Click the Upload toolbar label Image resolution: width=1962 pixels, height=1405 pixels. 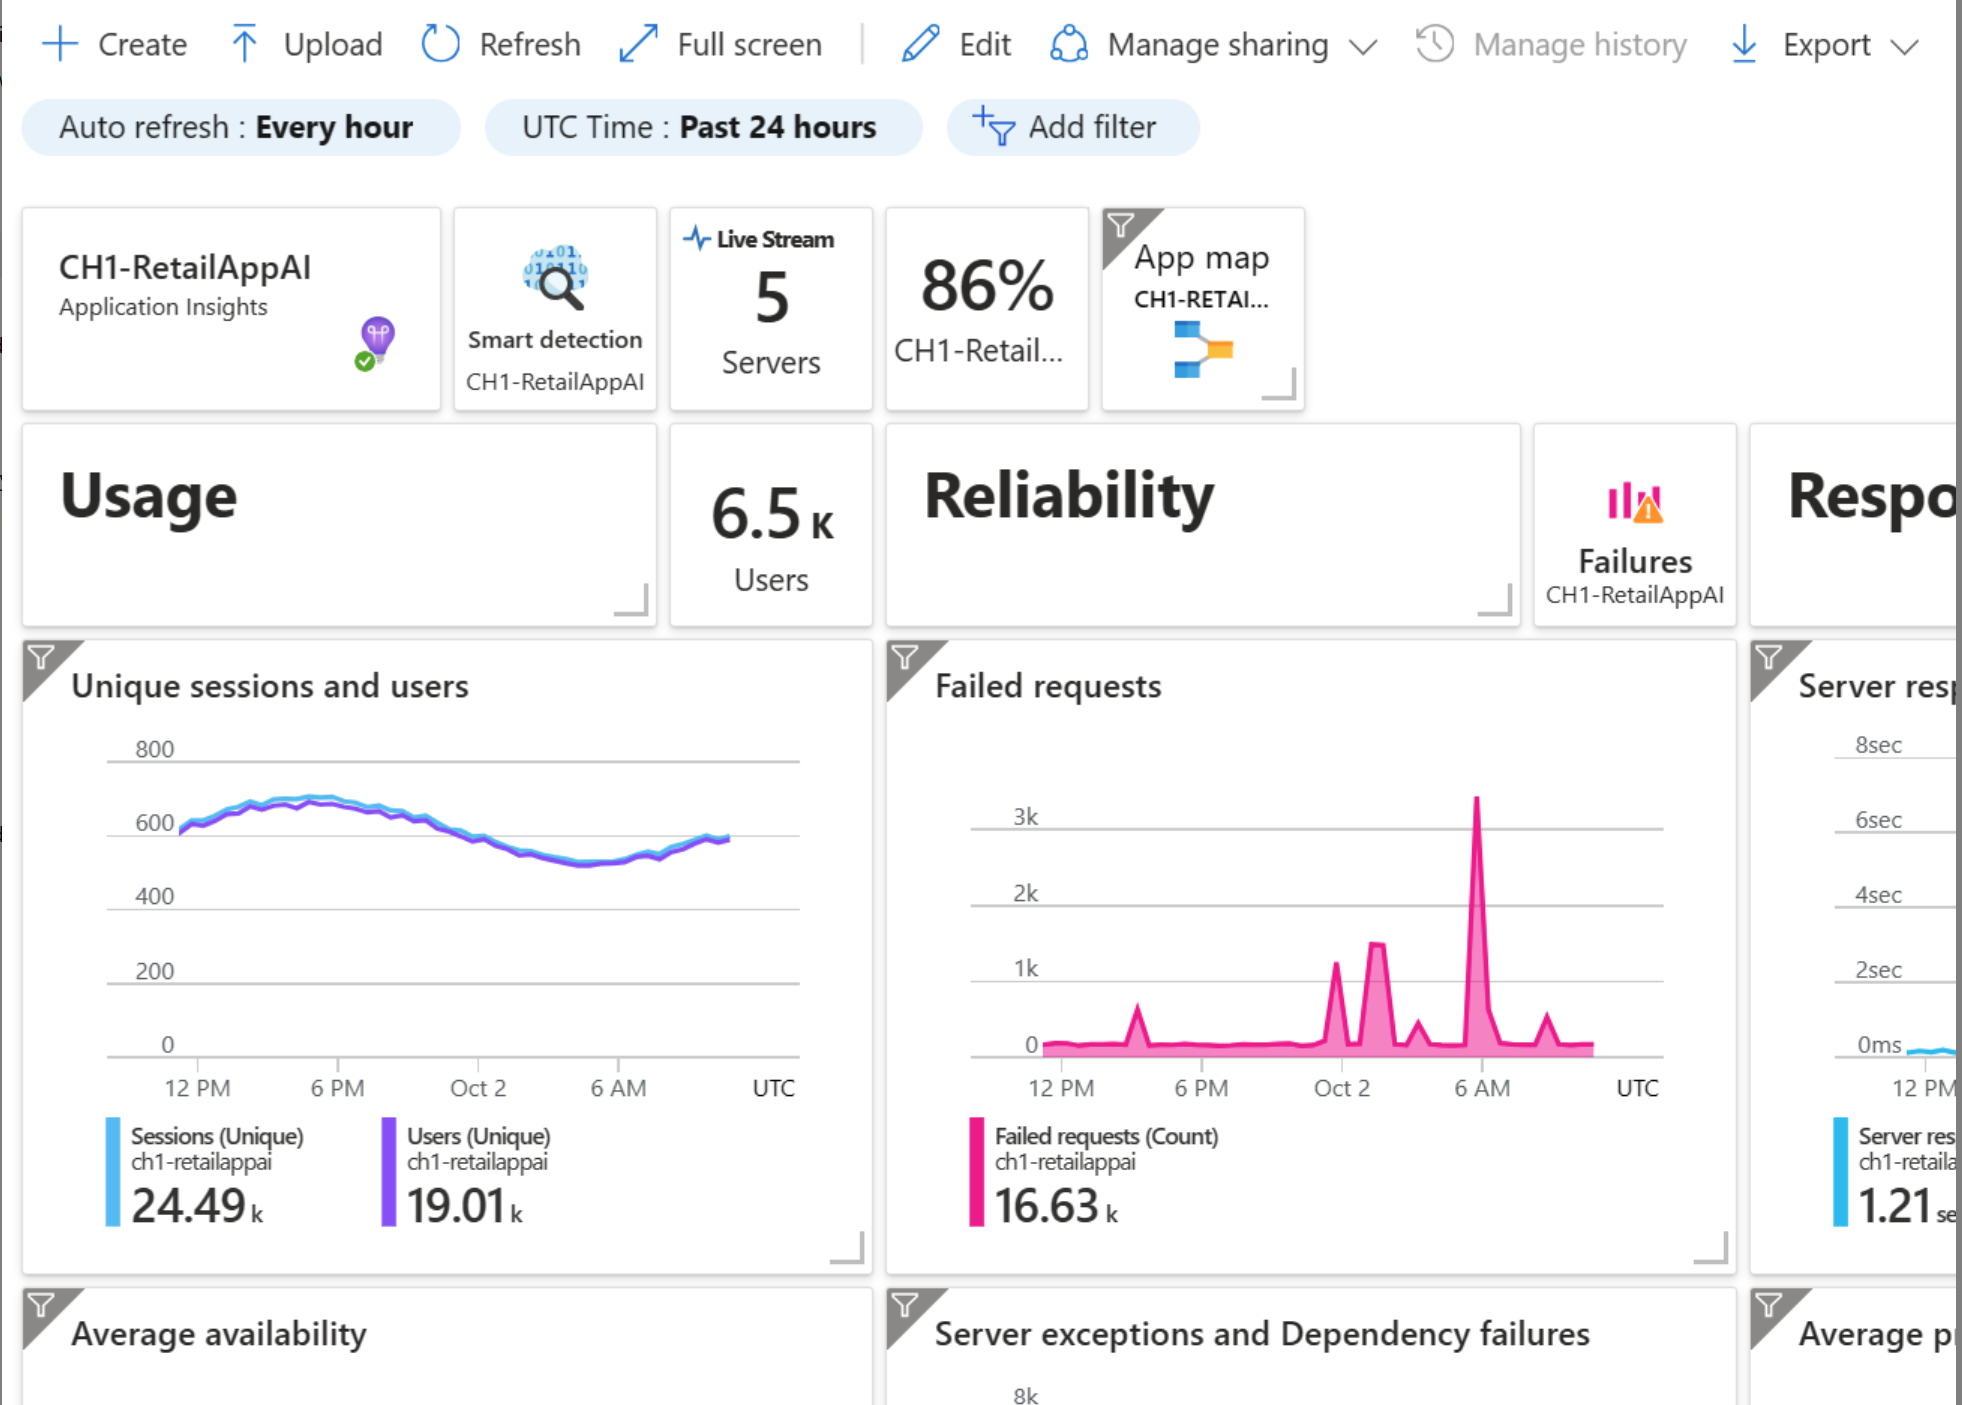click(333, 44)
